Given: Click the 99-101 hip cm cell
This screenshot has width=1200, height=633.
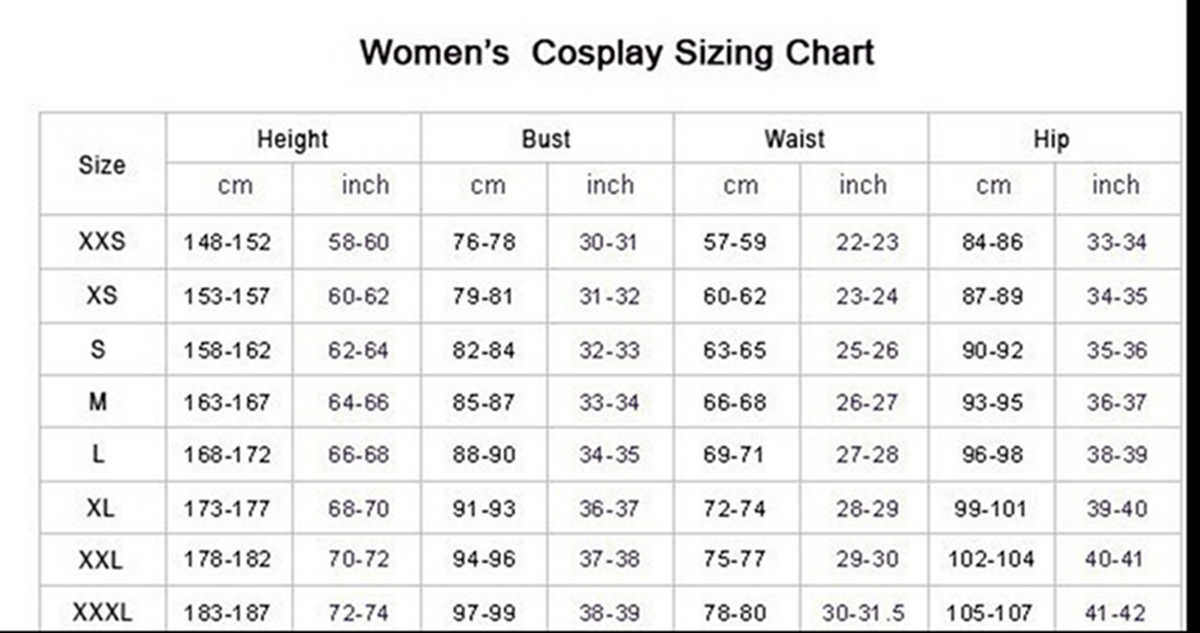Looking at the screenshot, I should tap(990, 509).
